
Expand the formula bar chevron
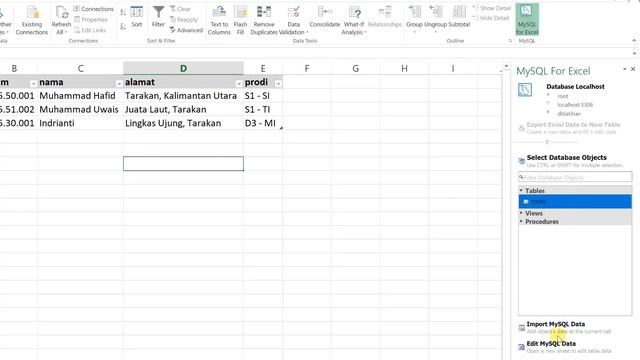(634, 53)
